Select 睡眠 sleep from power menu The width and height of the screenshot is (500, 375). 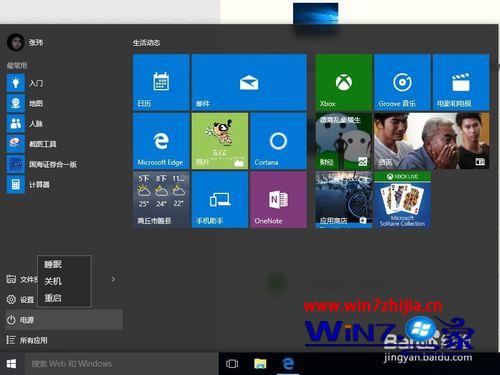click(64, 264)
